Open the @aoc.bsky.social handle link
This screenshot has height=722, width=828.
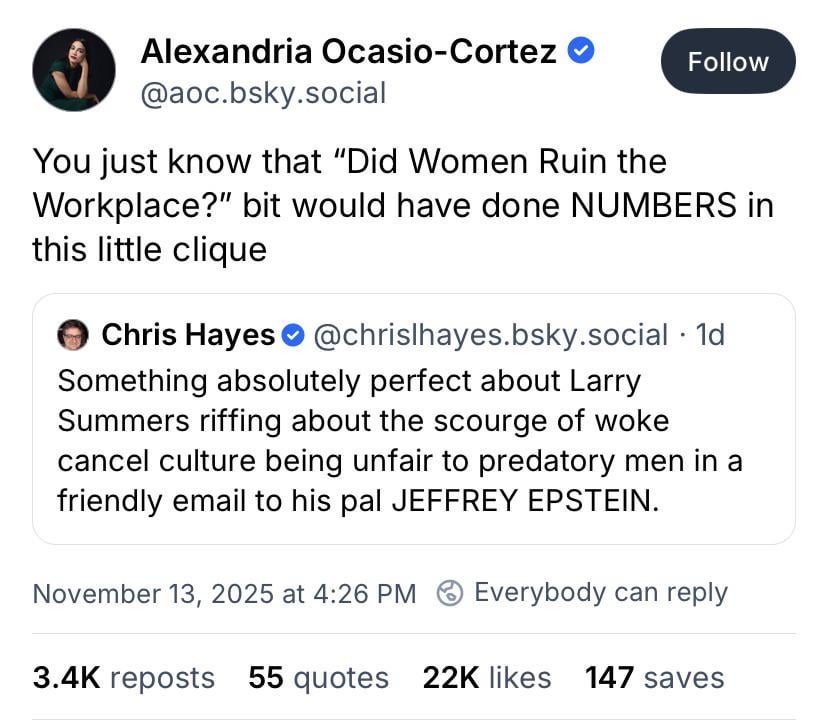tap(263, 94)
